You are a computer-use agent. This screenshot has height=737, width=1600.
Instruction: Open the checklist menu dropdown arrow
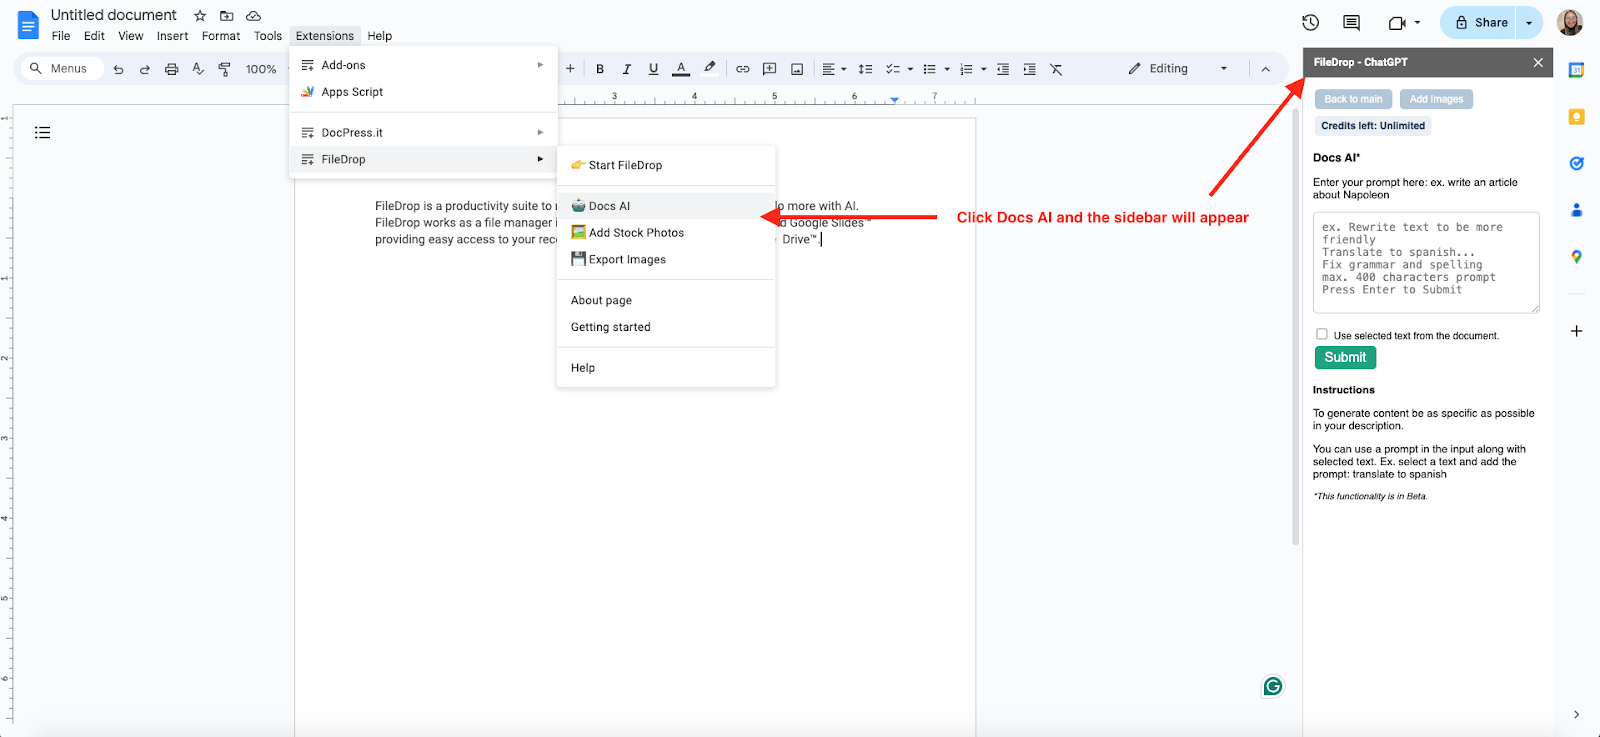(910, 69)
